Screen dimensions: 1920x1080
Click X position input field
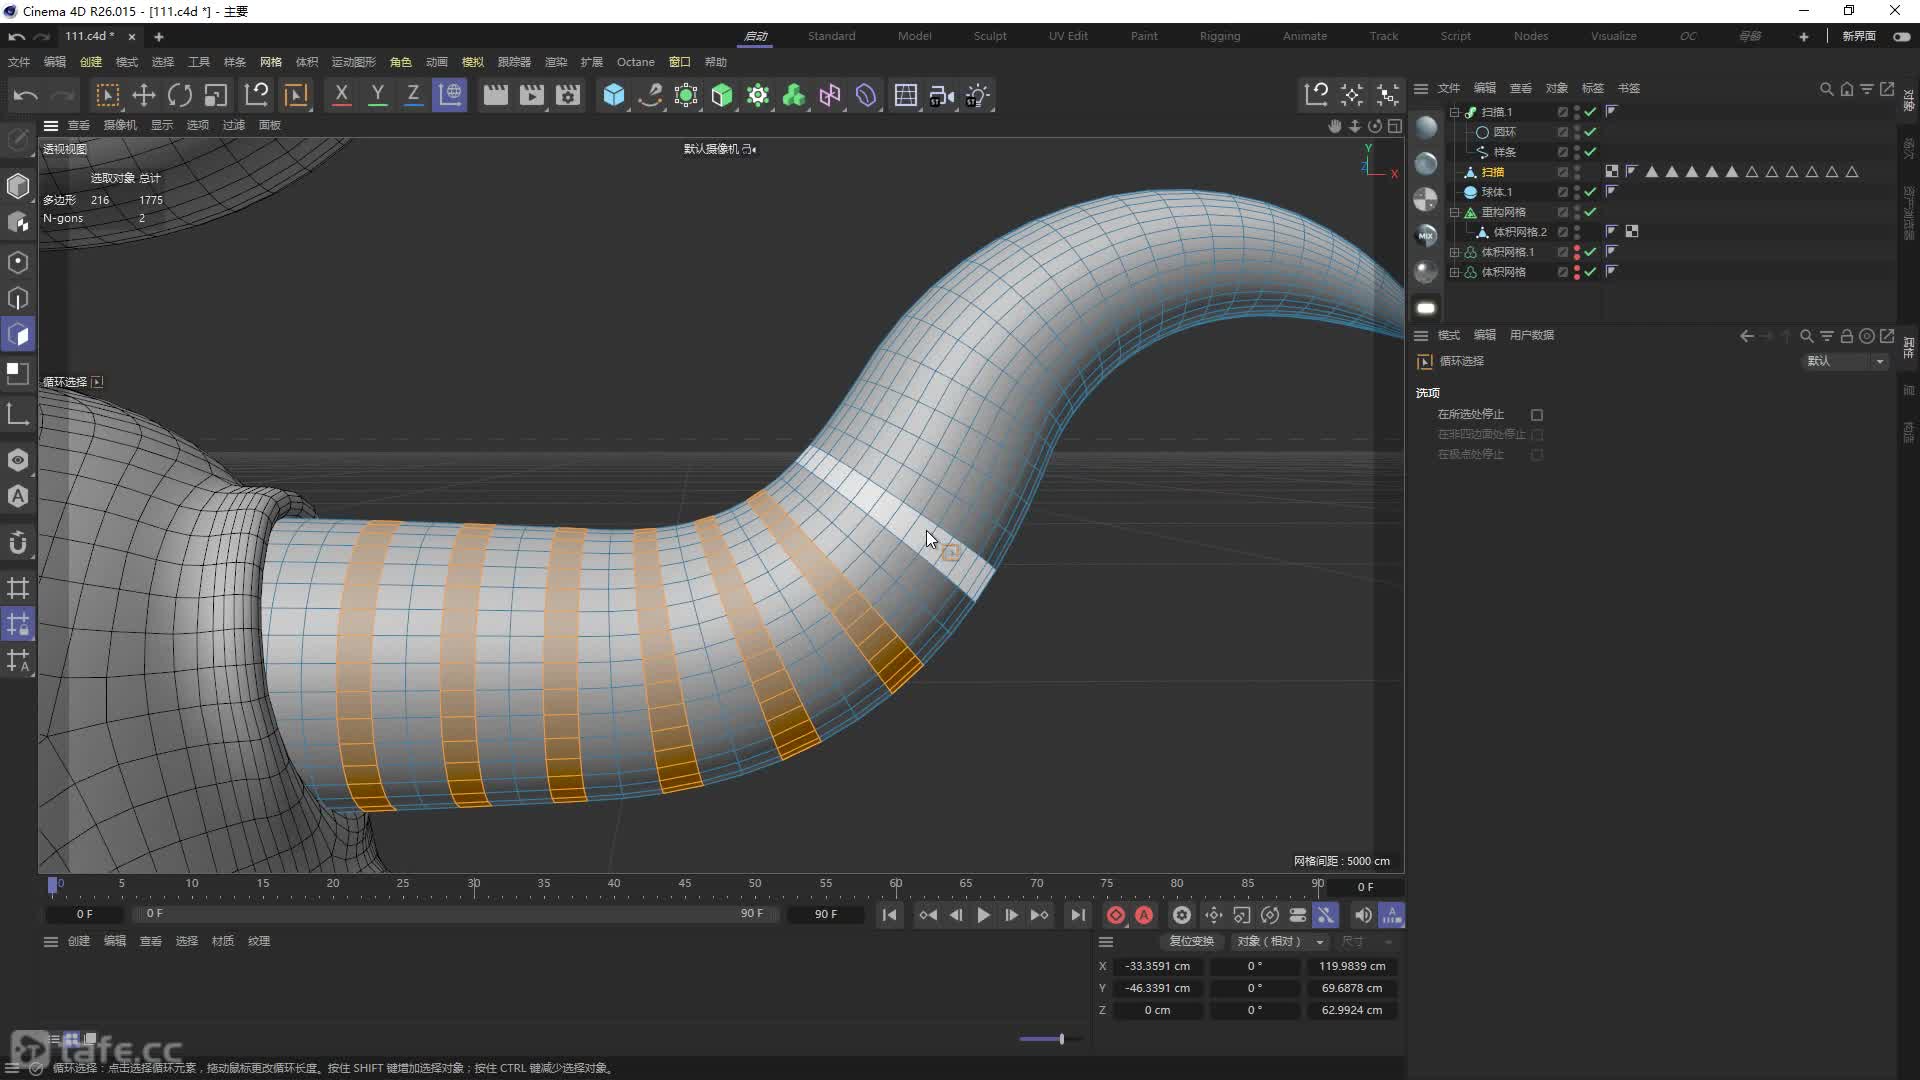tap(1156, 966)
